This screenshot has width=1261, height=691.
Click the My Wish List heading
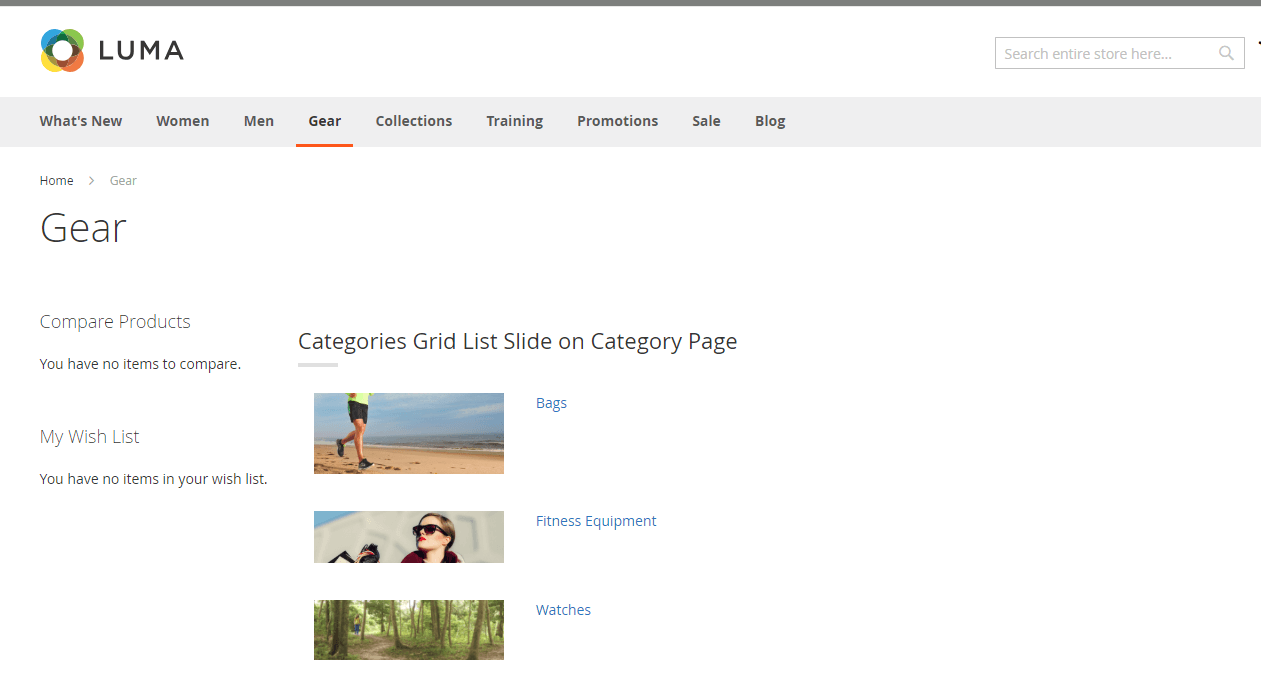[x=90, y=437]
